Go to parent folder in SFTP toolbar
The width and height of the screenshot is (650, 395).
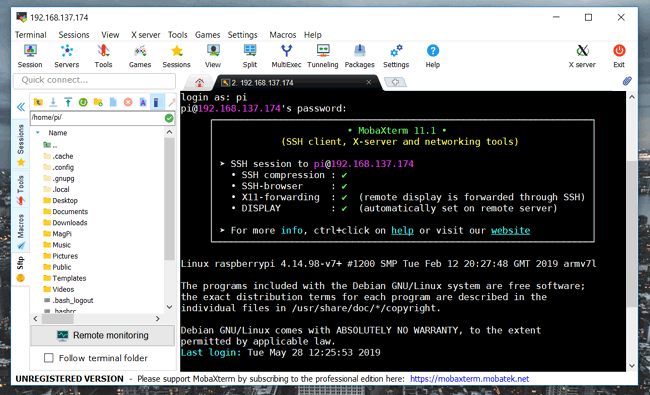click(38, 102)
